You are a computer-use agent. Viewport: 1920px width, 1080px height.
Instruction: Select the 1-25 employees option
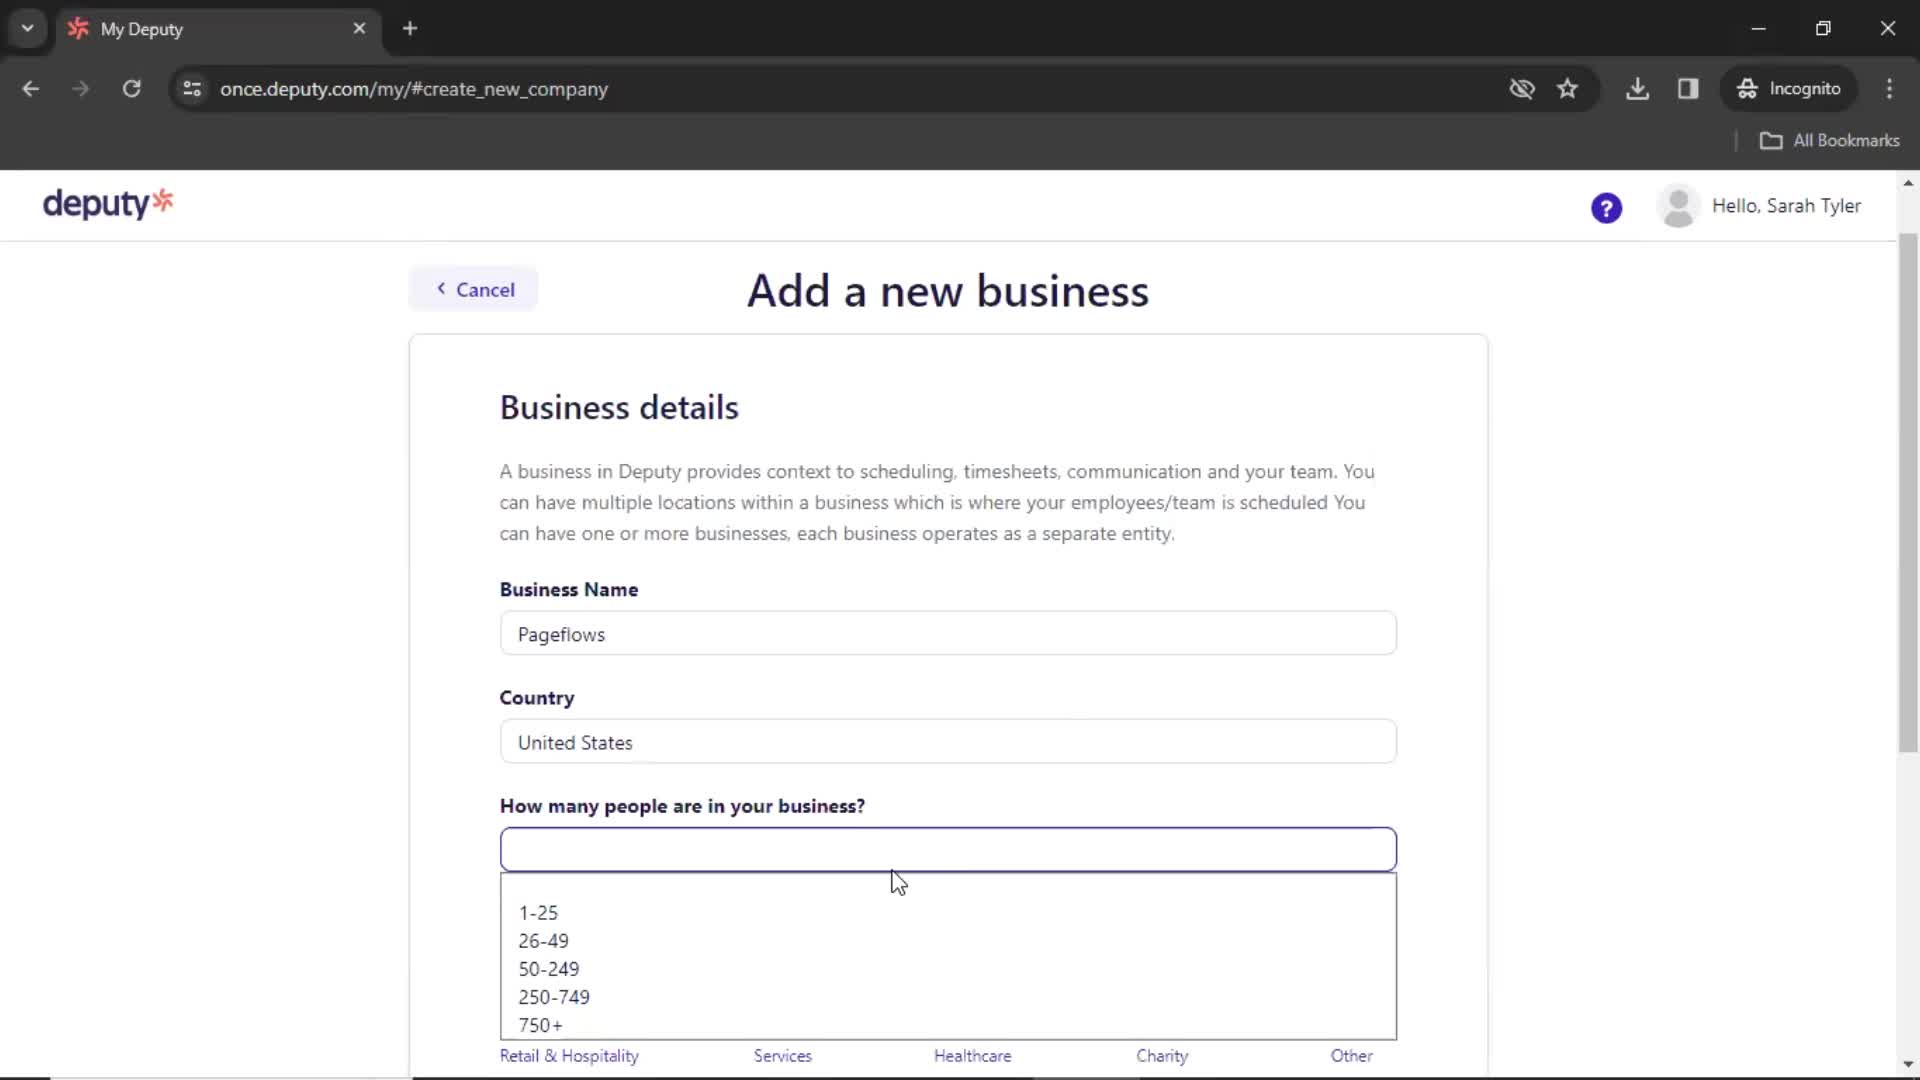[538, 911]
